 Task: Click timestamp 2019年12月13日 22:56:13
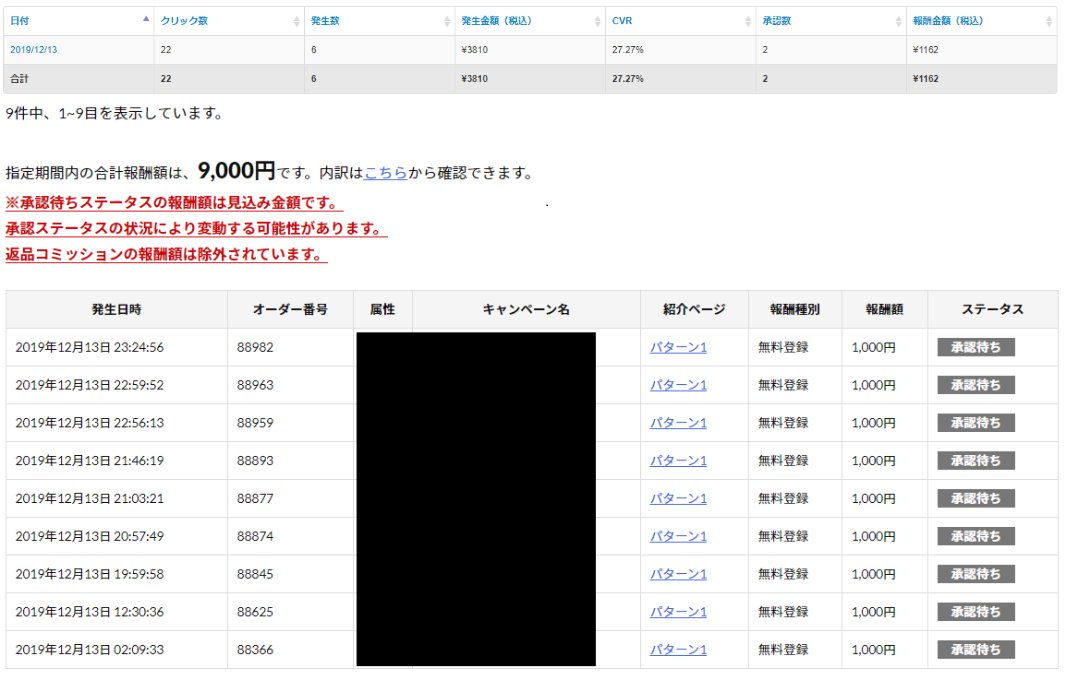click(90, 423)
